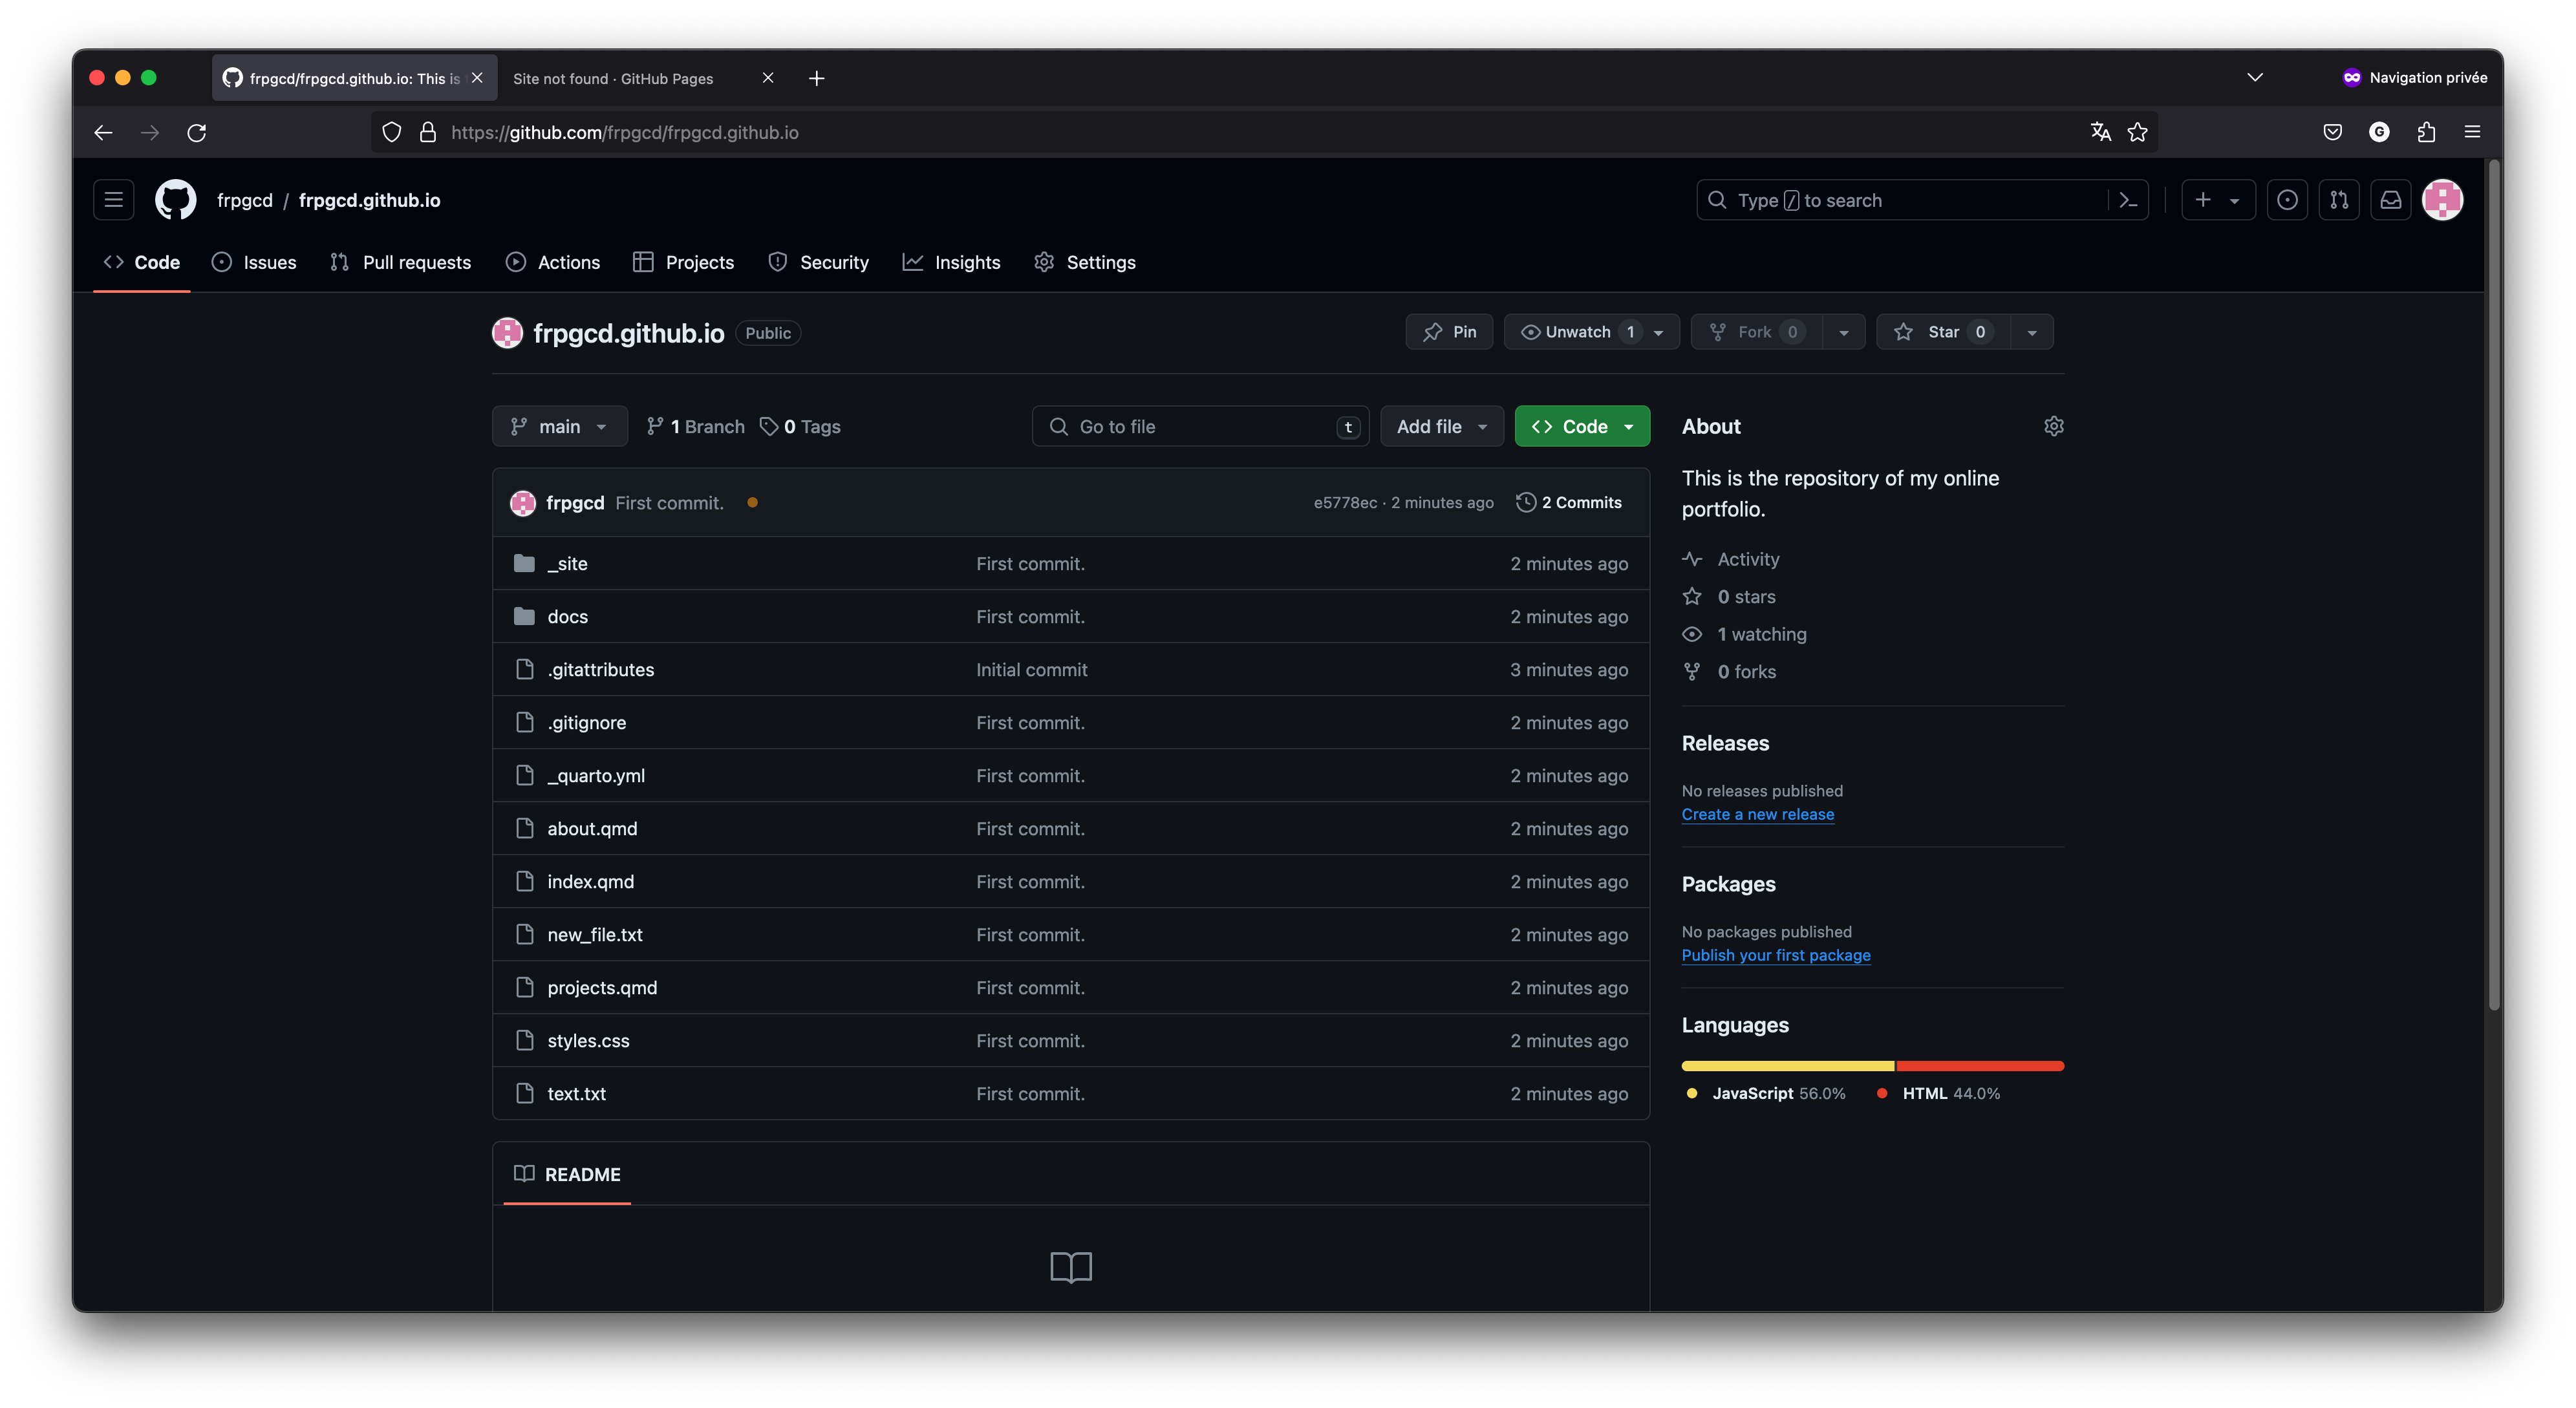Open the _site folder
This screenshot has width=2576, height=1408.
pyautogui.click(x=567, y=563)
